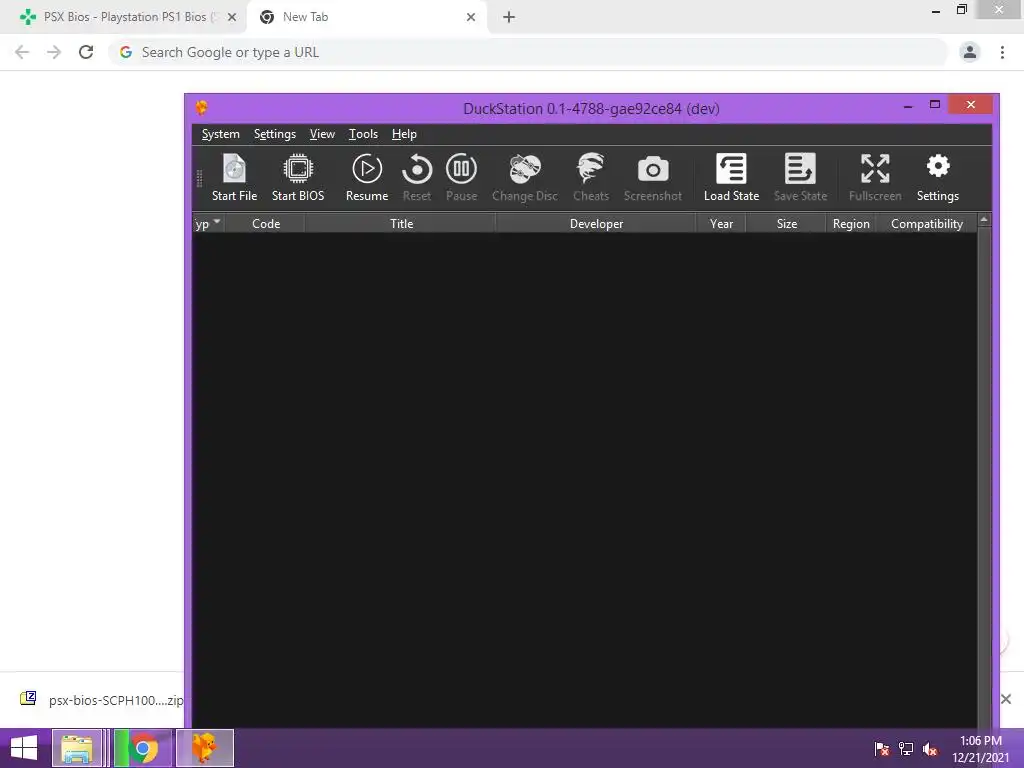1024x768 pixels.
Task: Minimize the DuckStation window
Action: pos(908,106)
